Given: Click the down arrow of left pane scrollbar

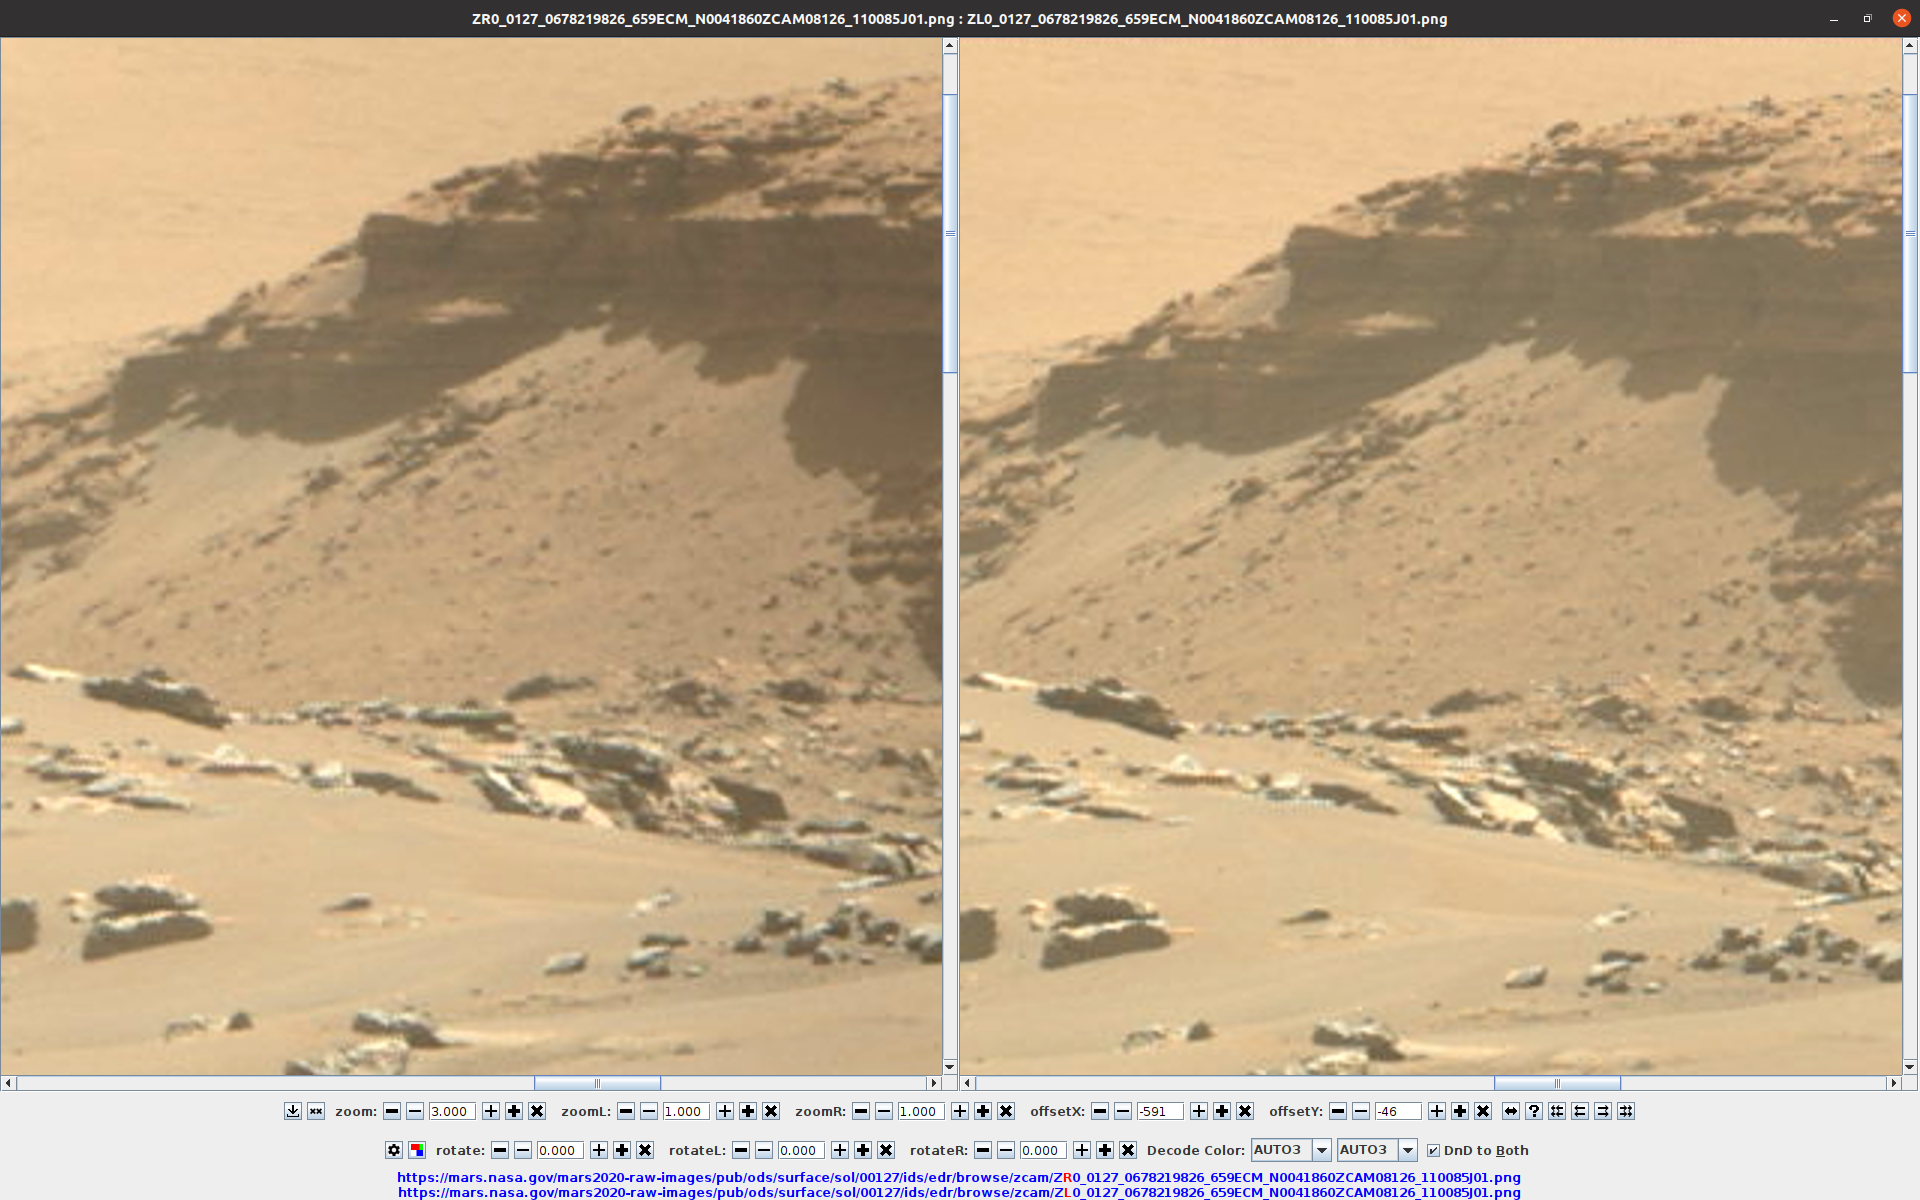Looking at the screenshot, I should [950, 1067].
